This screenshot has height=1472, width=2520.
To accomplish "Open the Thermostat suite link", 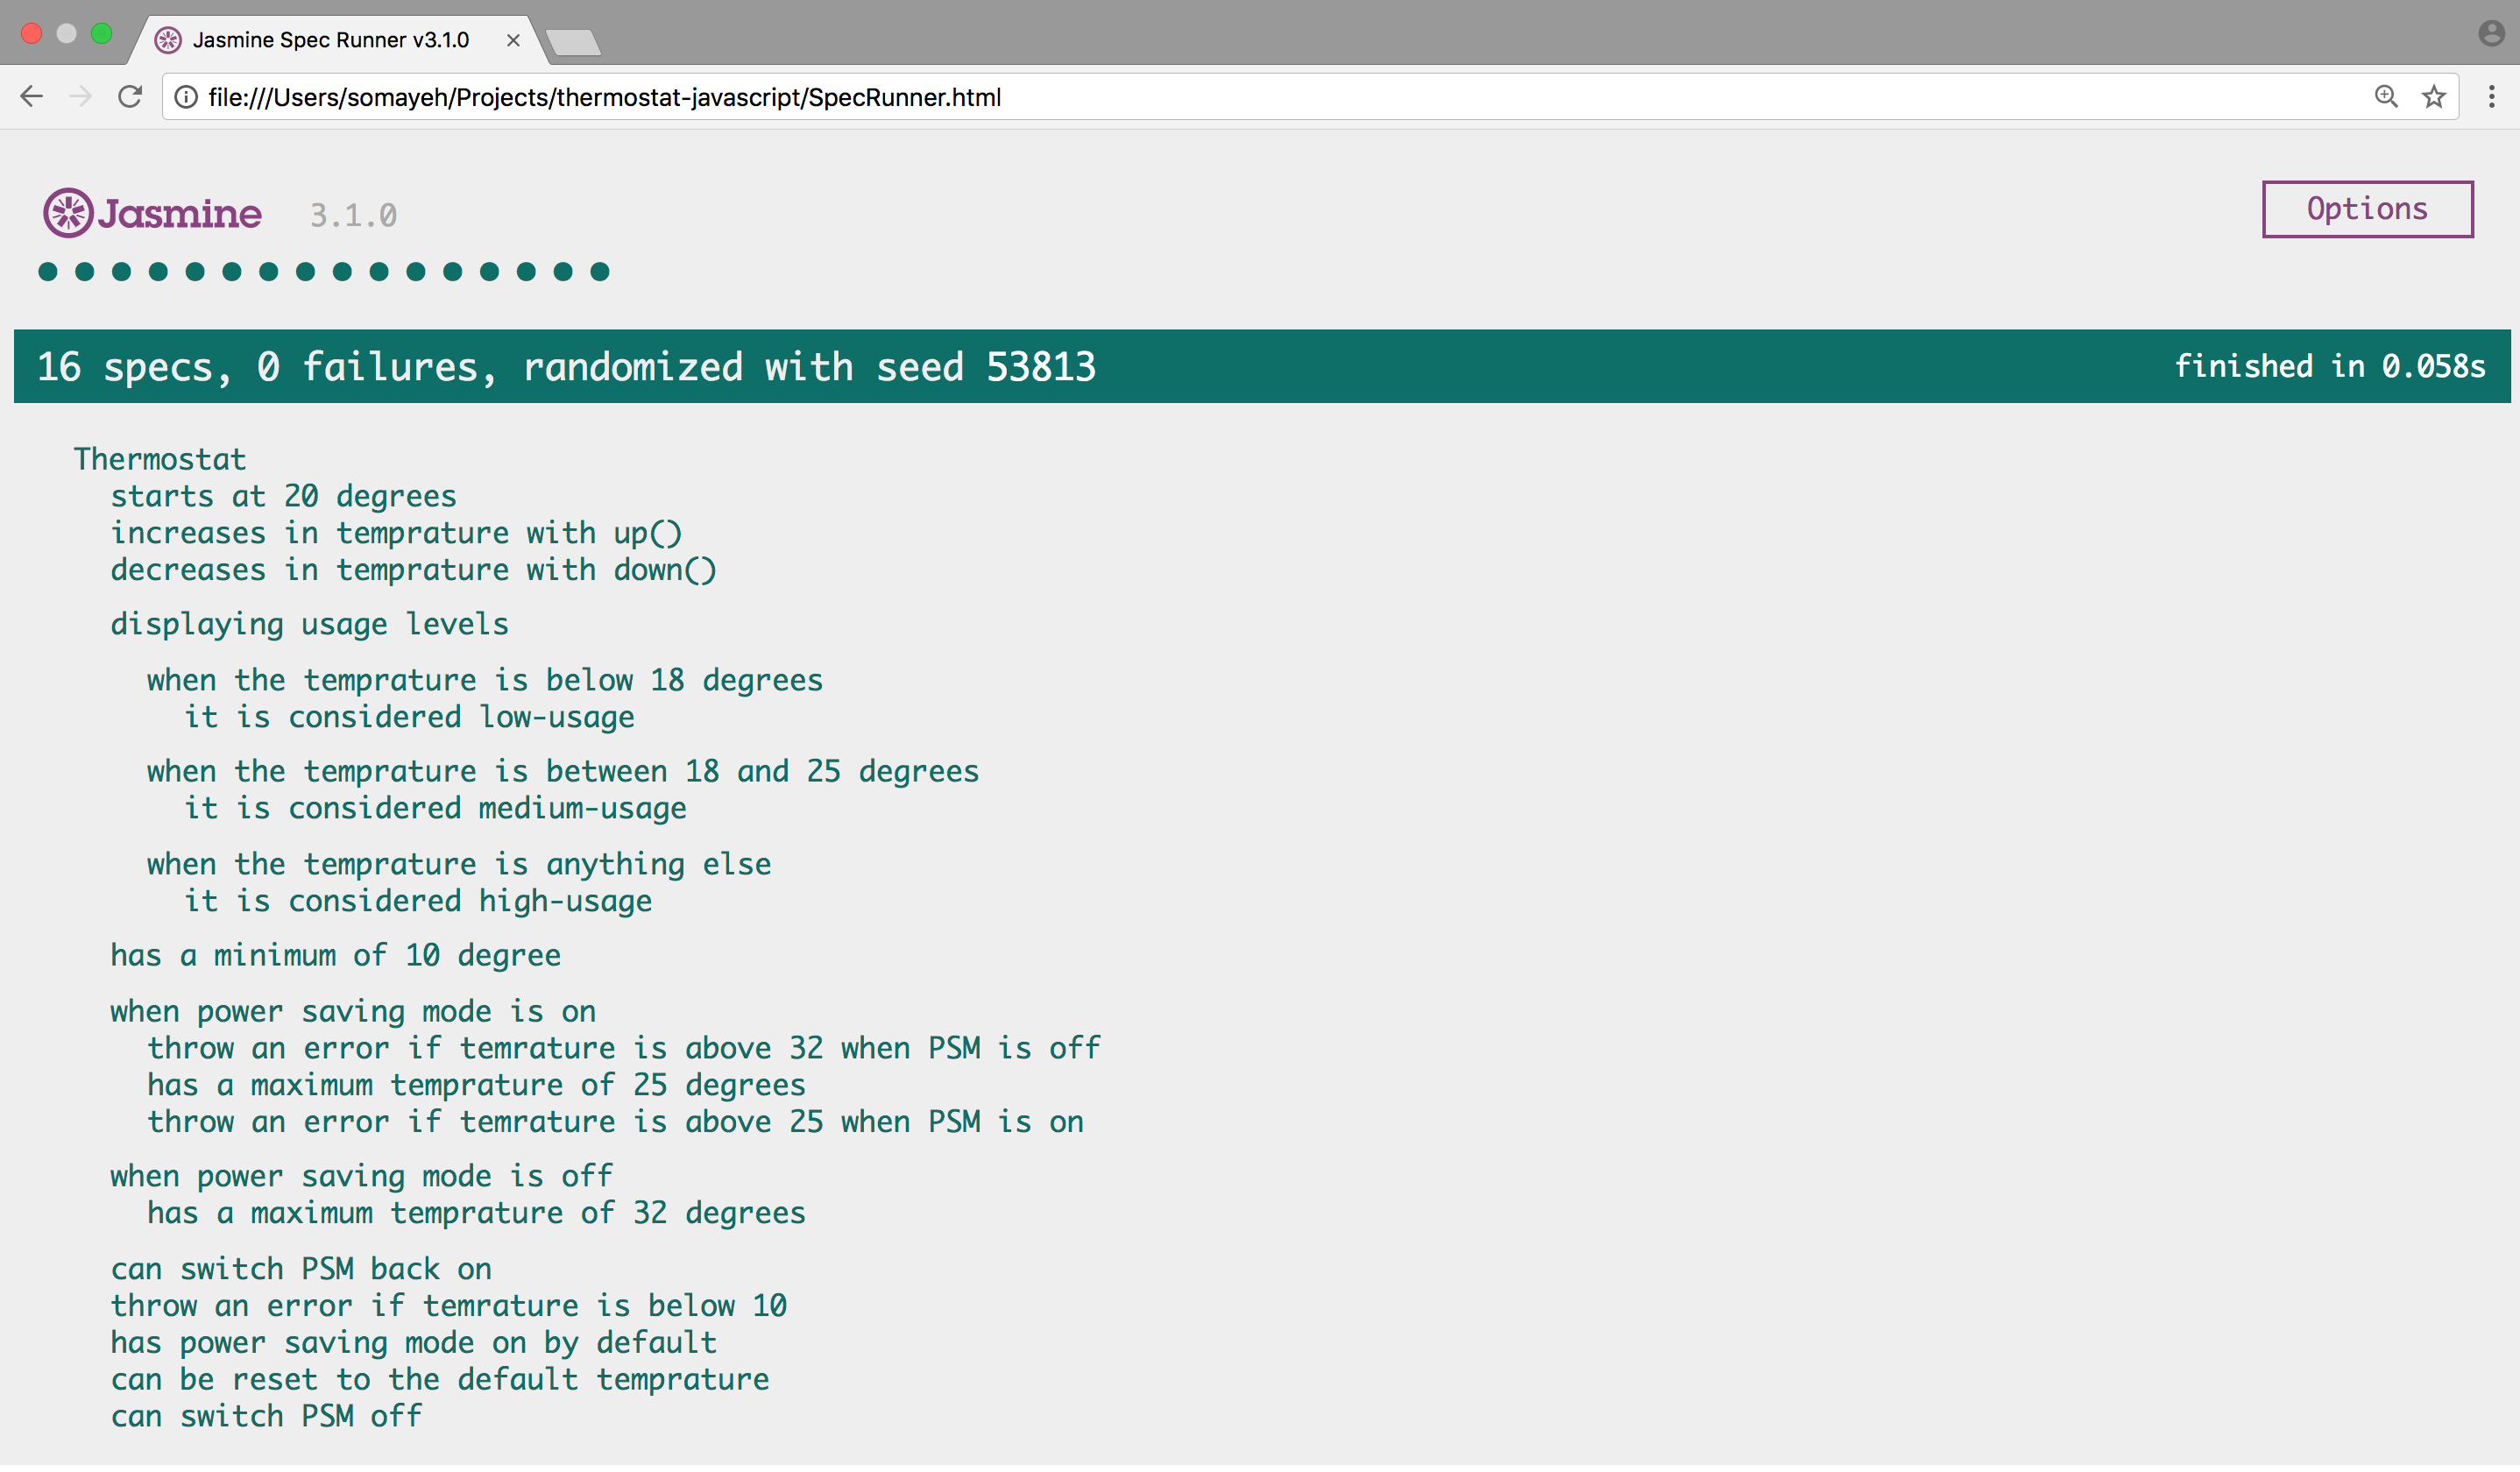I will (159, 460).
